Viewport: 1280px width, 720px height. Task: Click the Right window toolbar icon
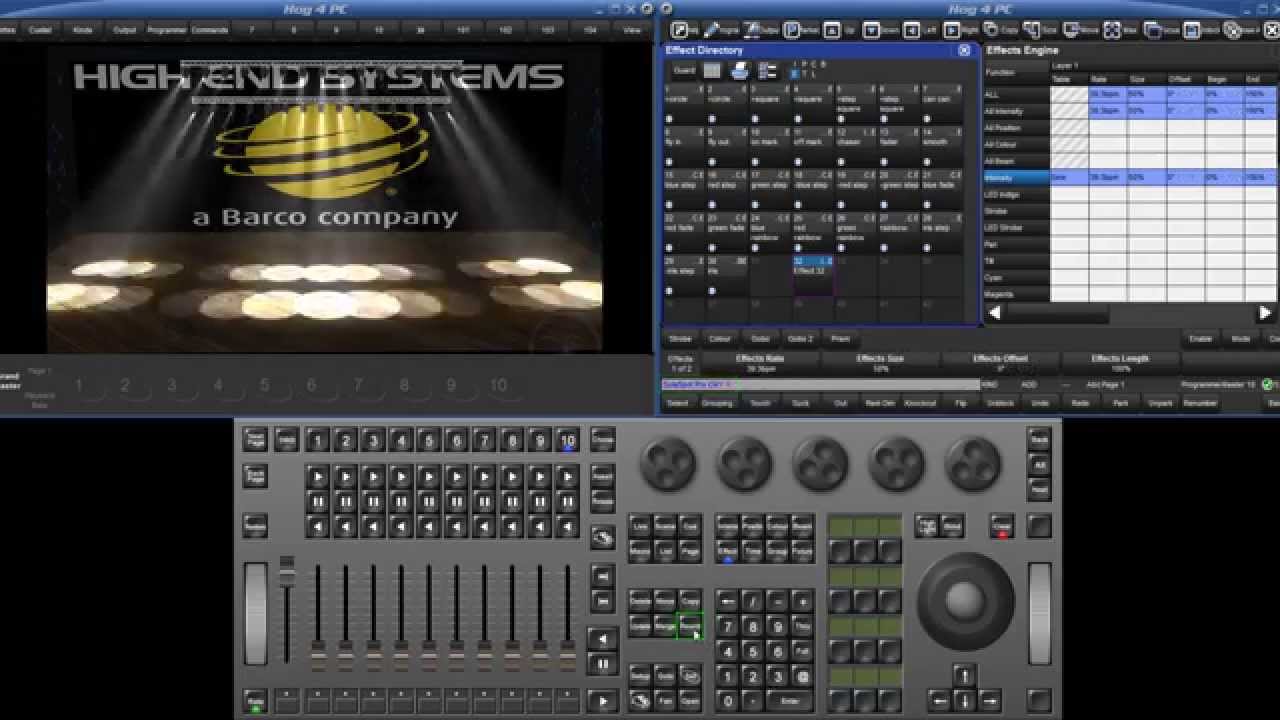pyautogui.click(x=961, y=31)
